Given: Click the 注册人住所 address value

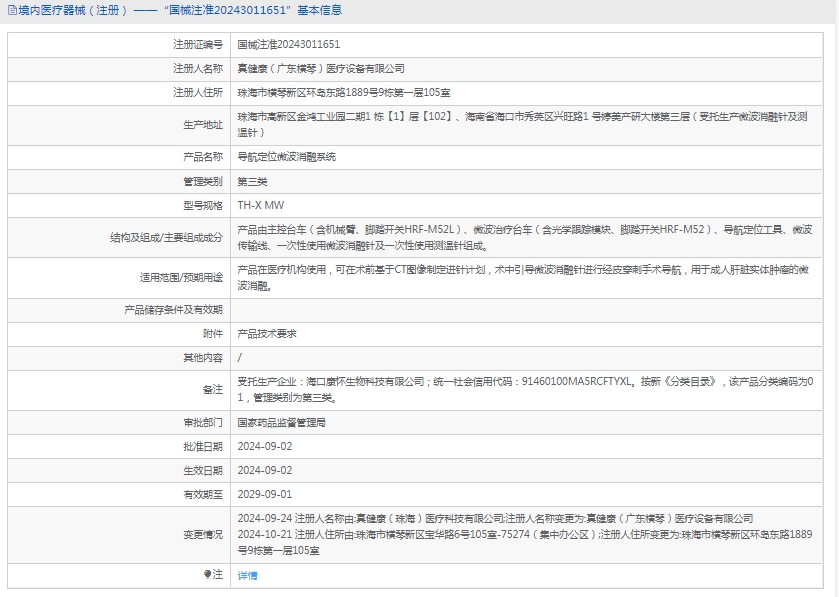Looking at the screenshot, I should coord(343,92).
